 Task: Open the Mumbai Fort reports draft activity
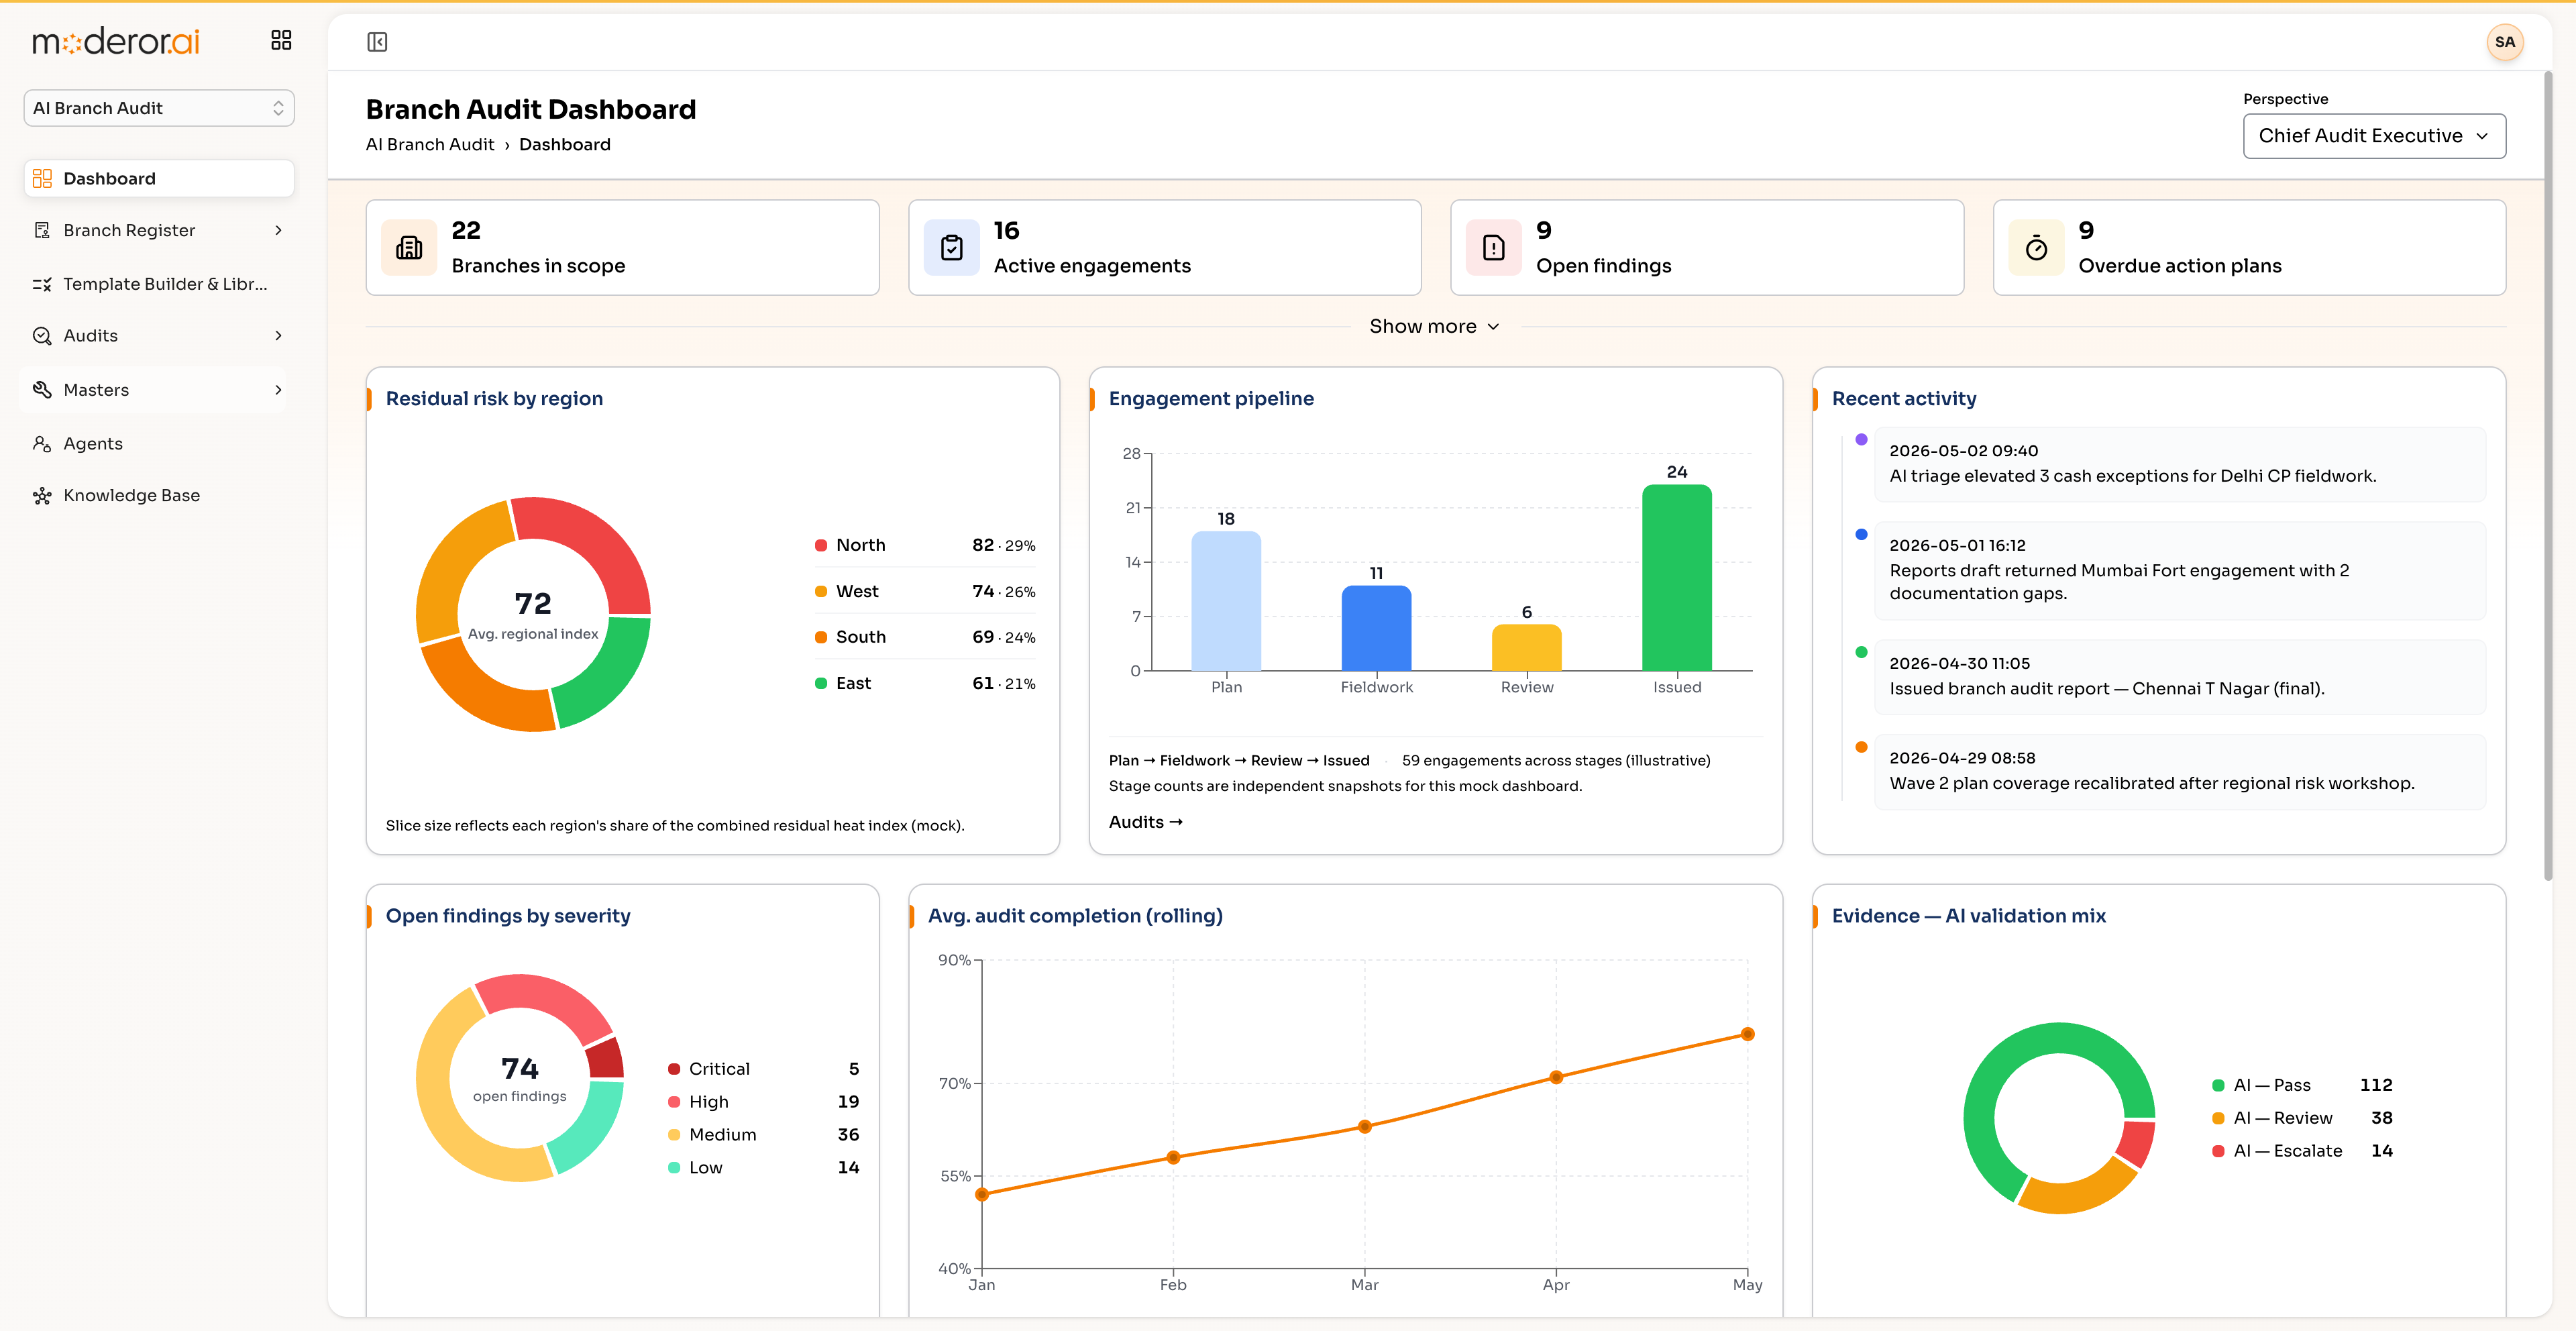coord(2179,570)
